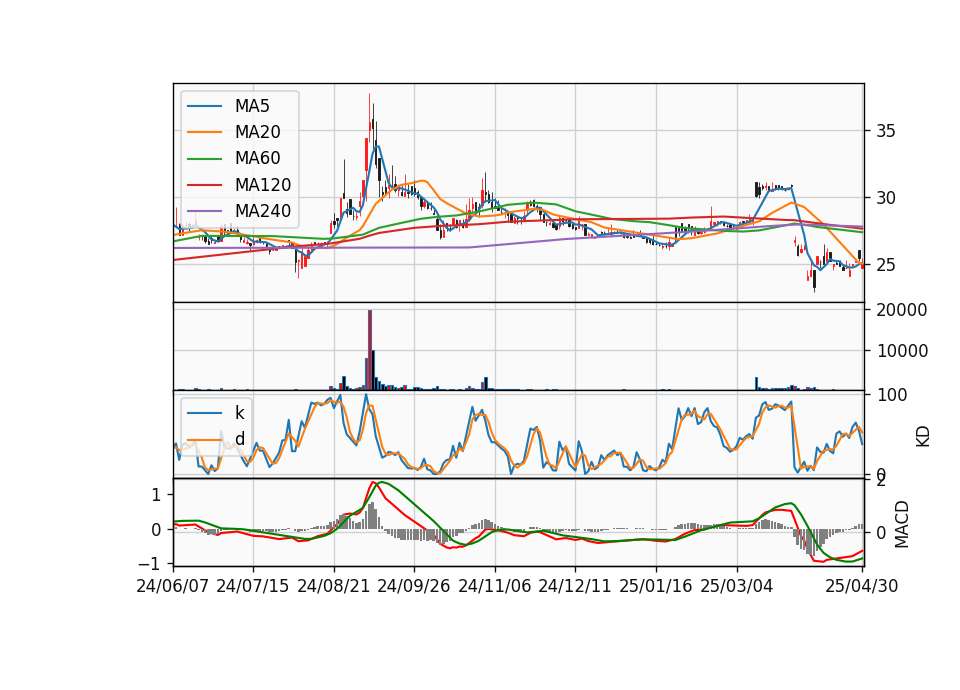This screenshot has width=960, height=690.
Task: Click the orange MA20 legend line sample
Action: point(204,132)
